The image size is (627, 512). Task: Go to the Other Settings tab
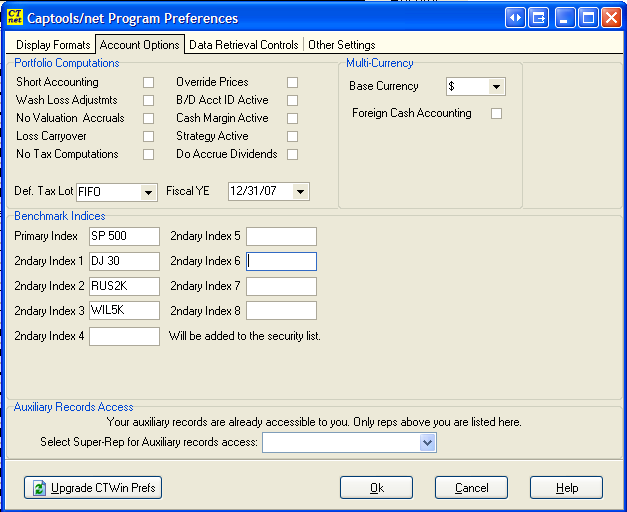point(341,45)
